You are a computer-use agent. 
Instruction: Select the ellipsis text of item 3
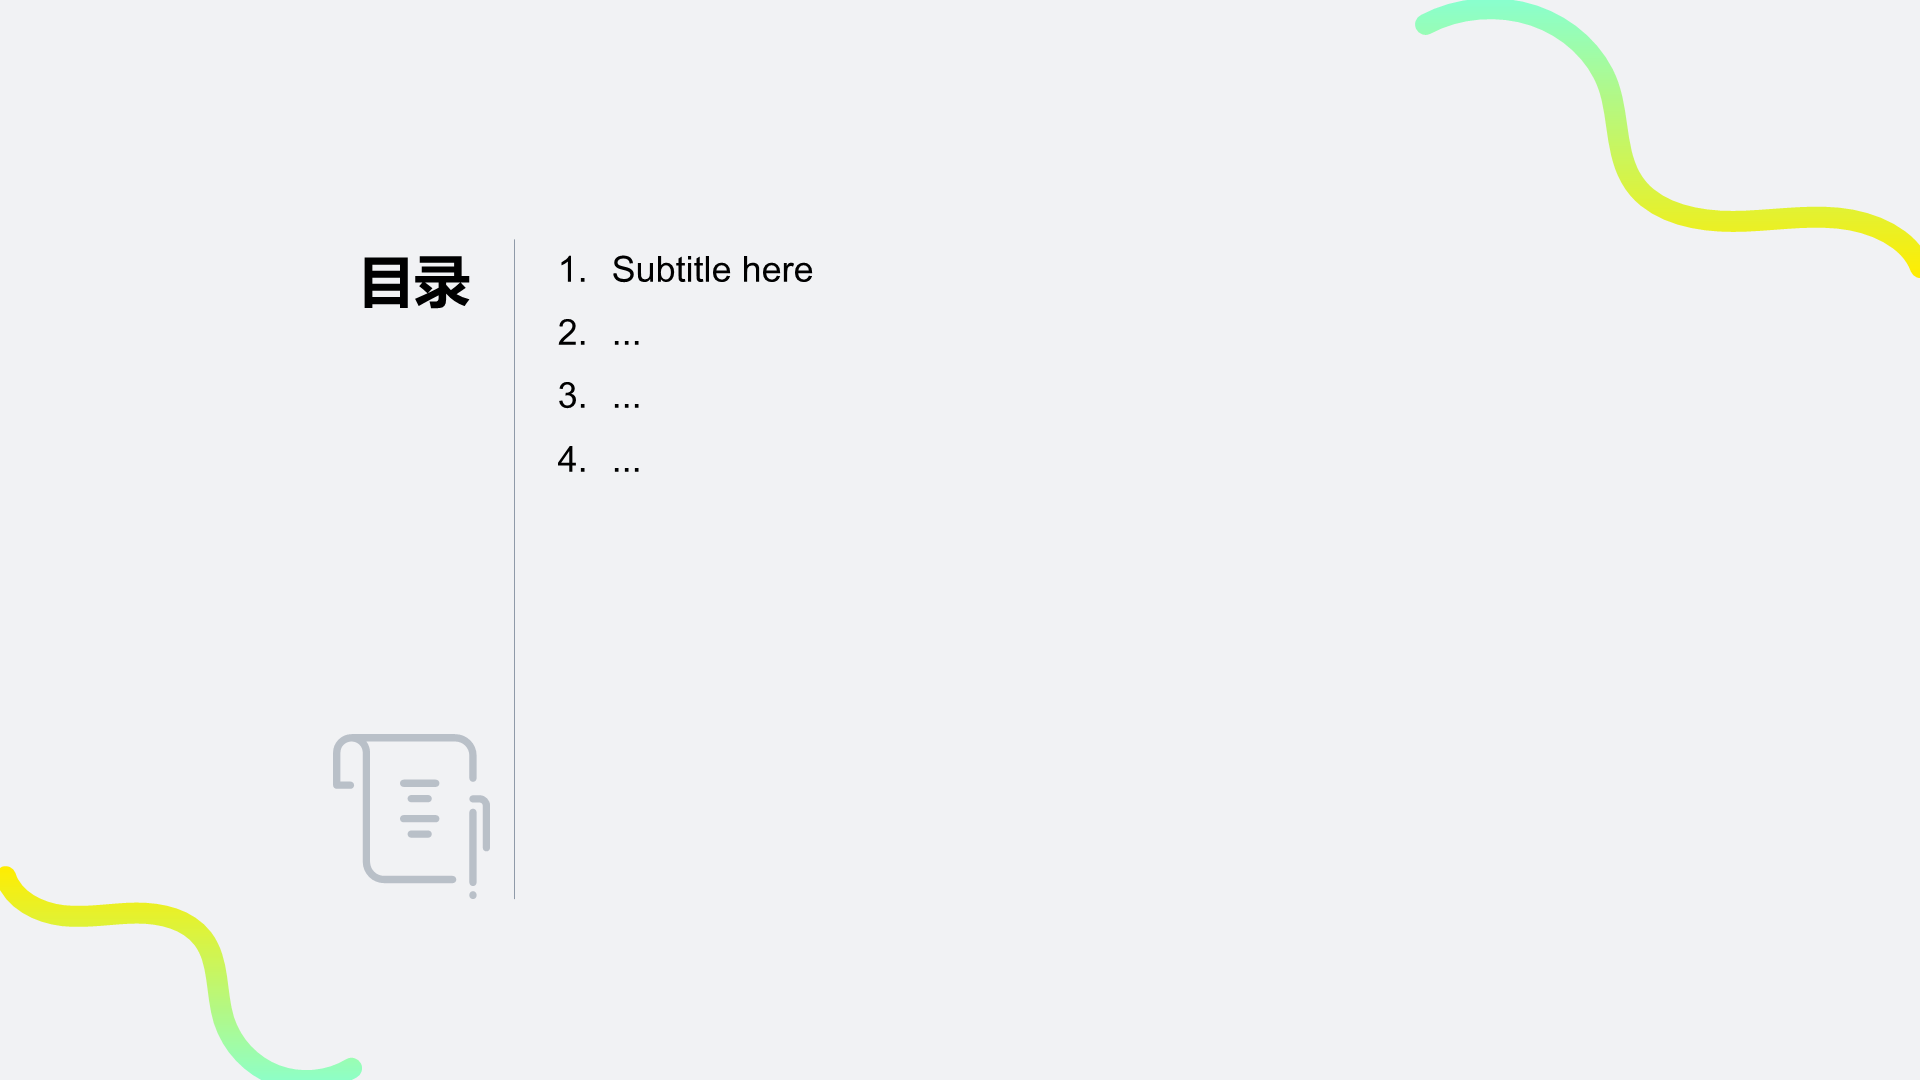click(x=626, y=403)
